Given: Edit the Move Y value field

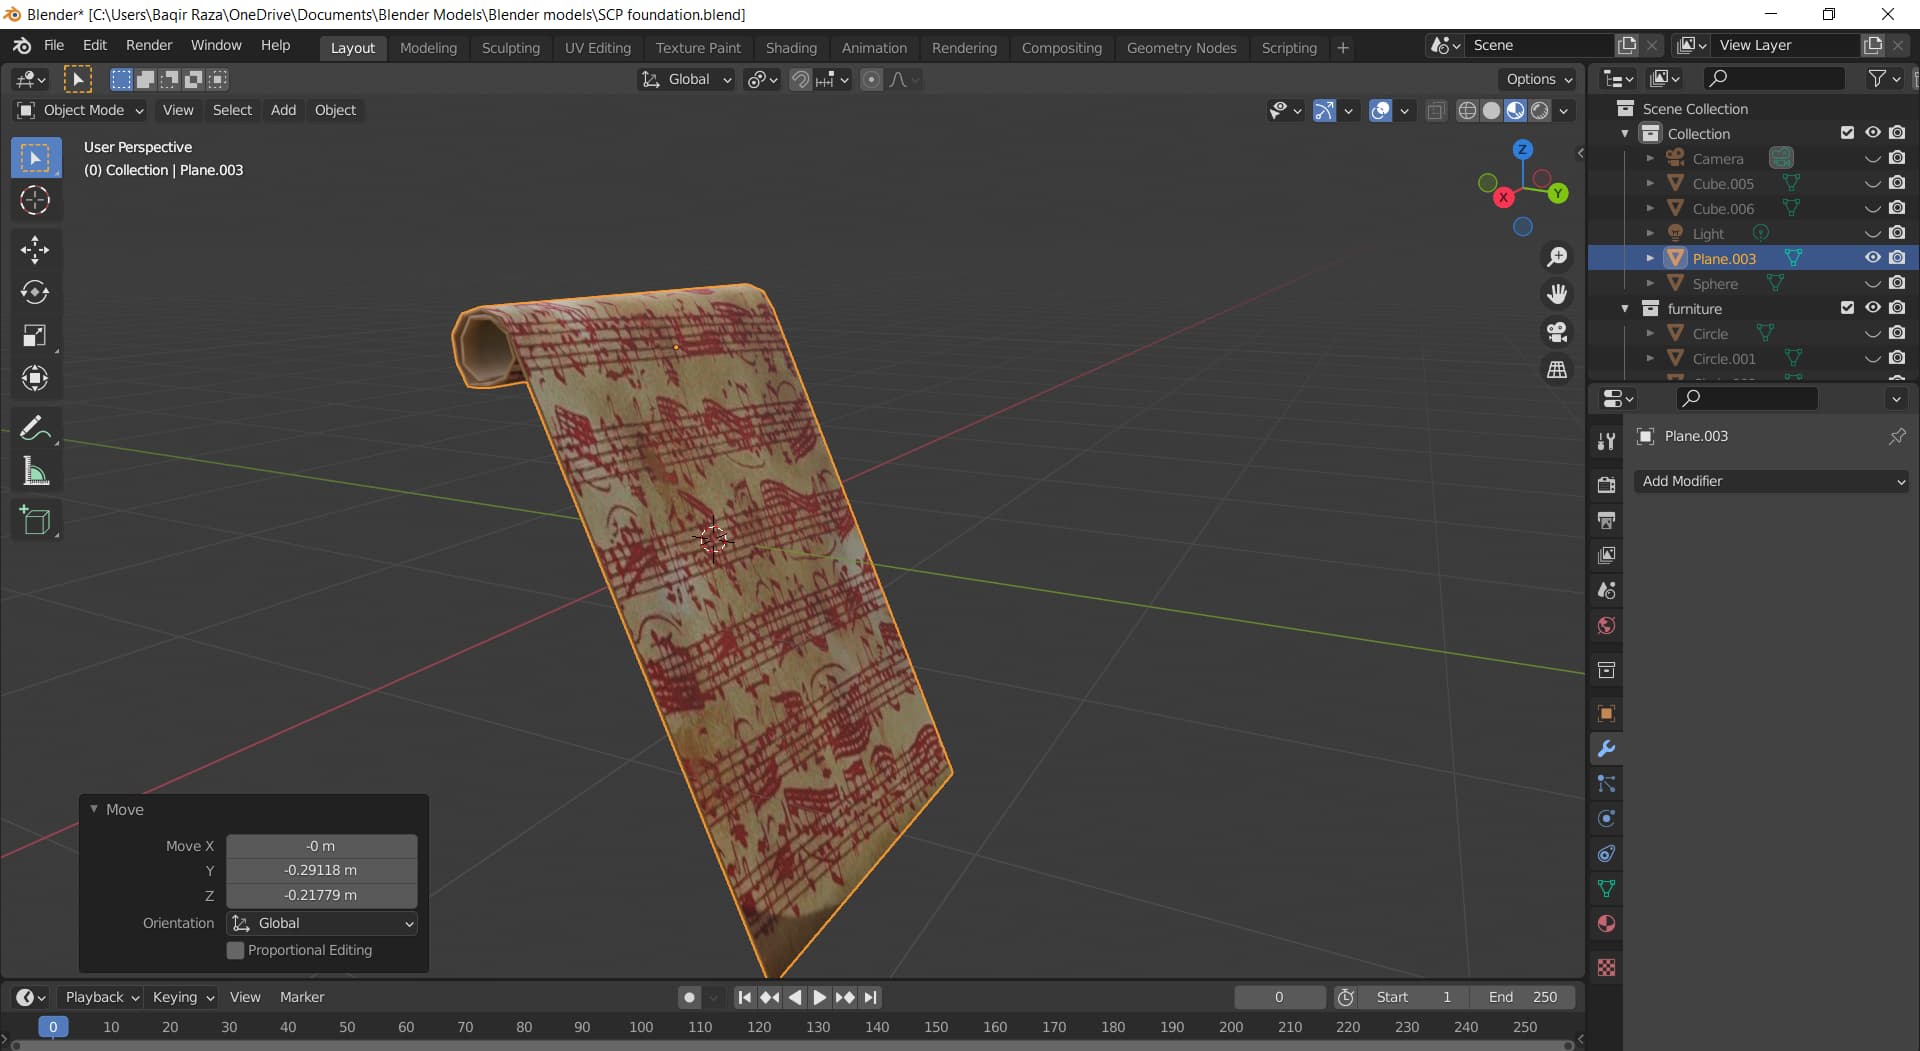Looking at the screenshot, I should [320, 870].
